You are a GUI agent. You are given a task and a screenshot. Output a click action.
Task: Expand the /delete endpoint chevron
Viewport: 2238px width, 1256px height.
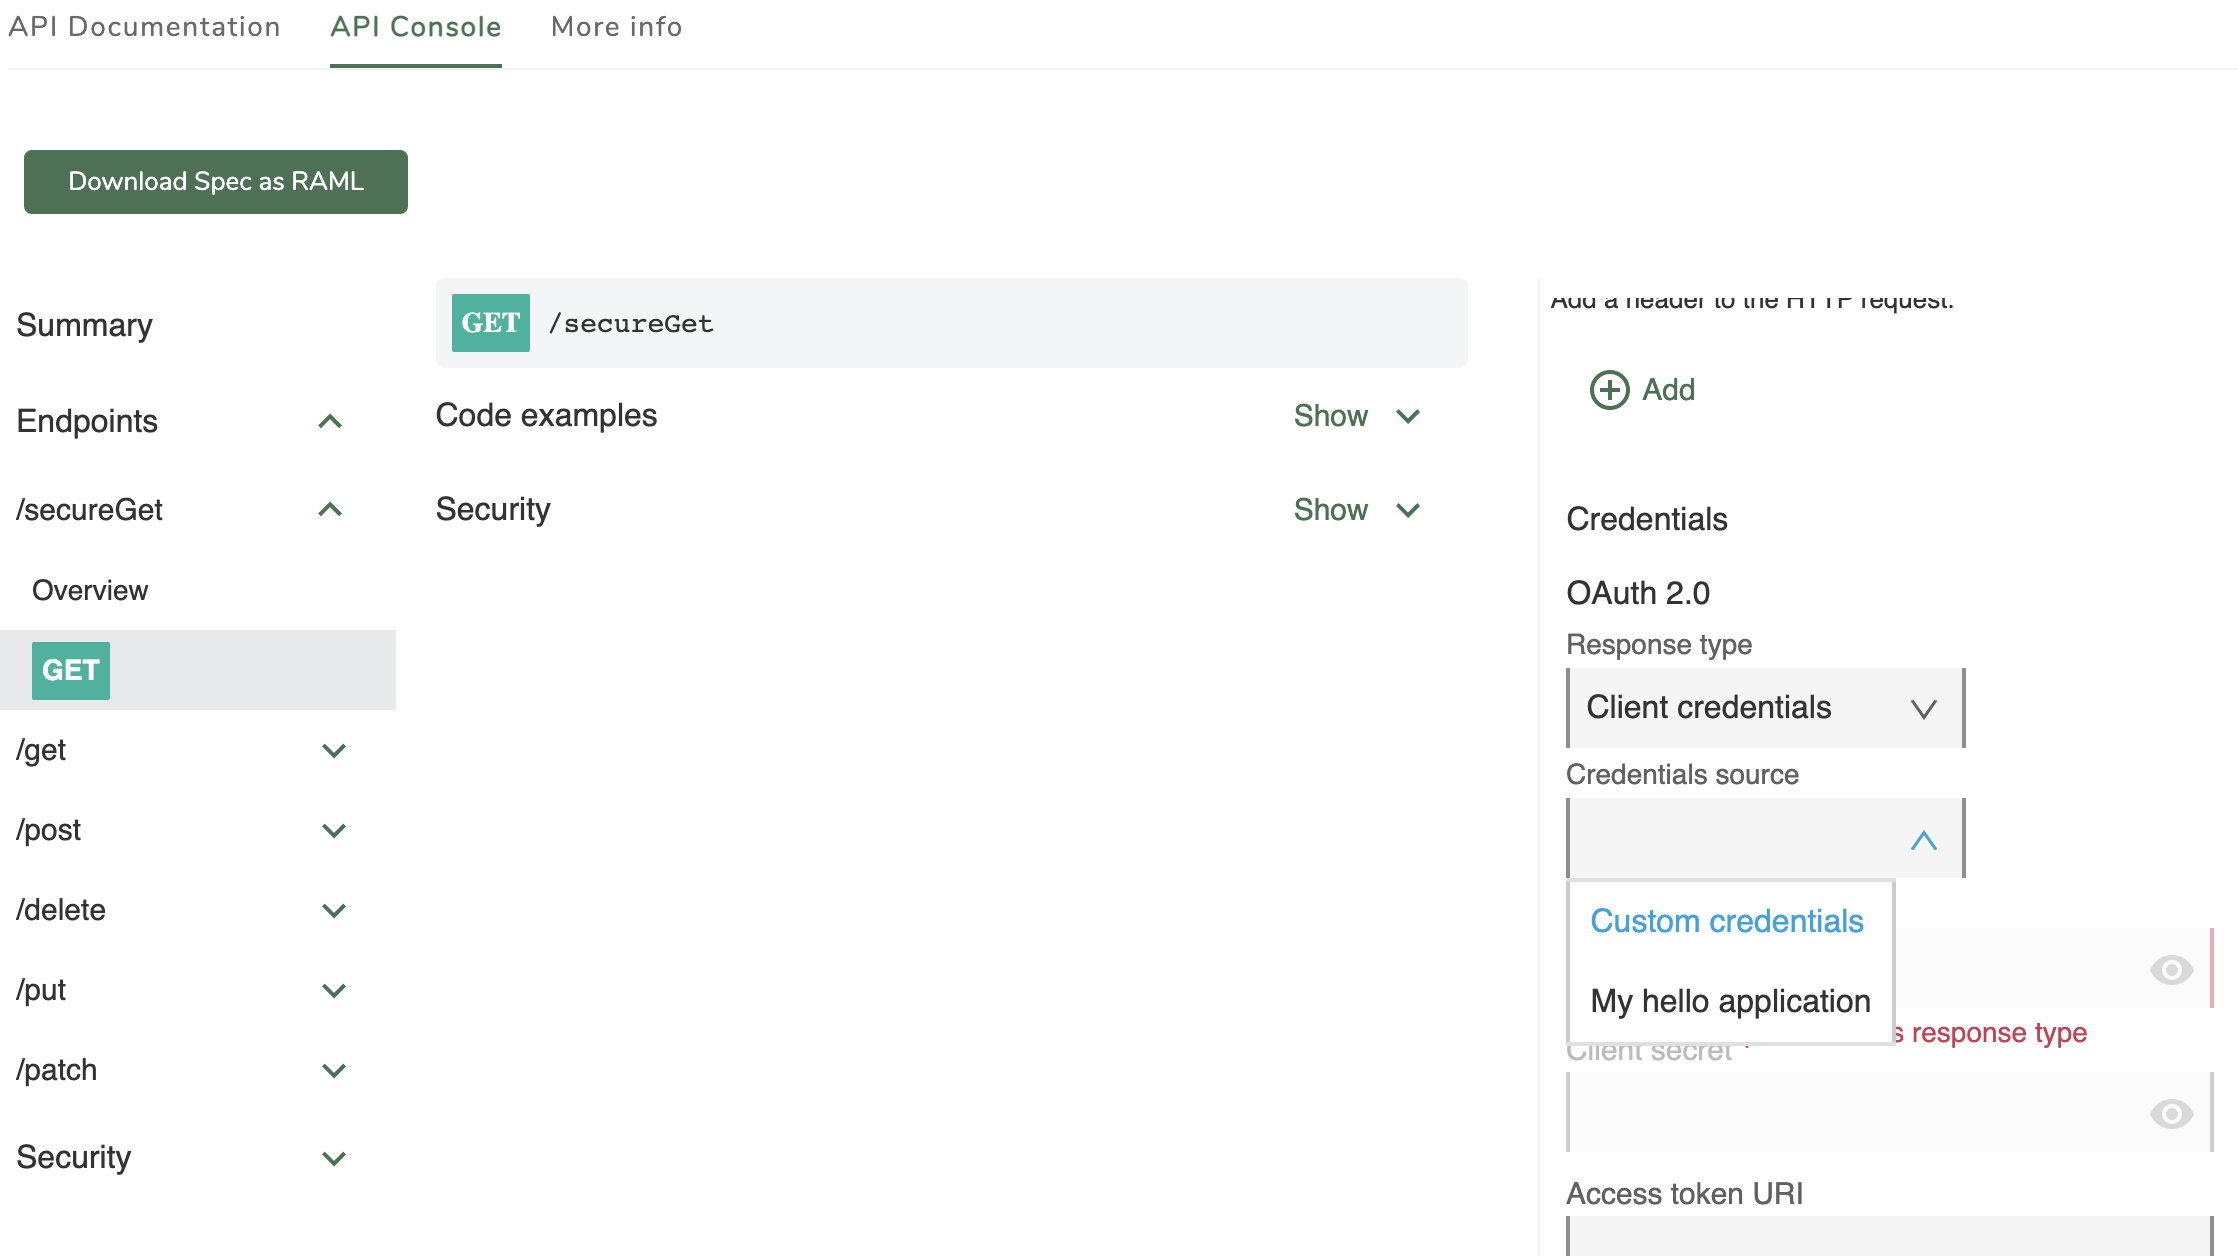point(334,910)
